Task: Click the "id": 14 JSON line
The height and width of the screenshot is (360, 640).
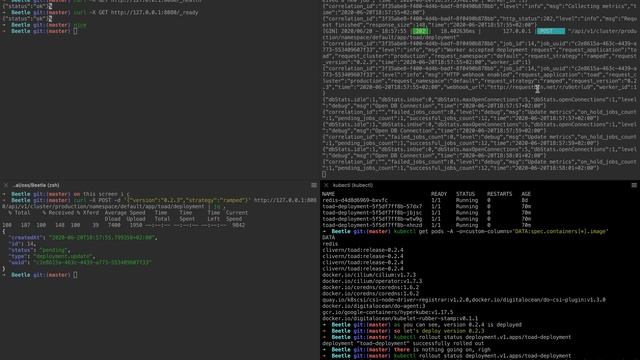Action: click(x=22, y=244)
